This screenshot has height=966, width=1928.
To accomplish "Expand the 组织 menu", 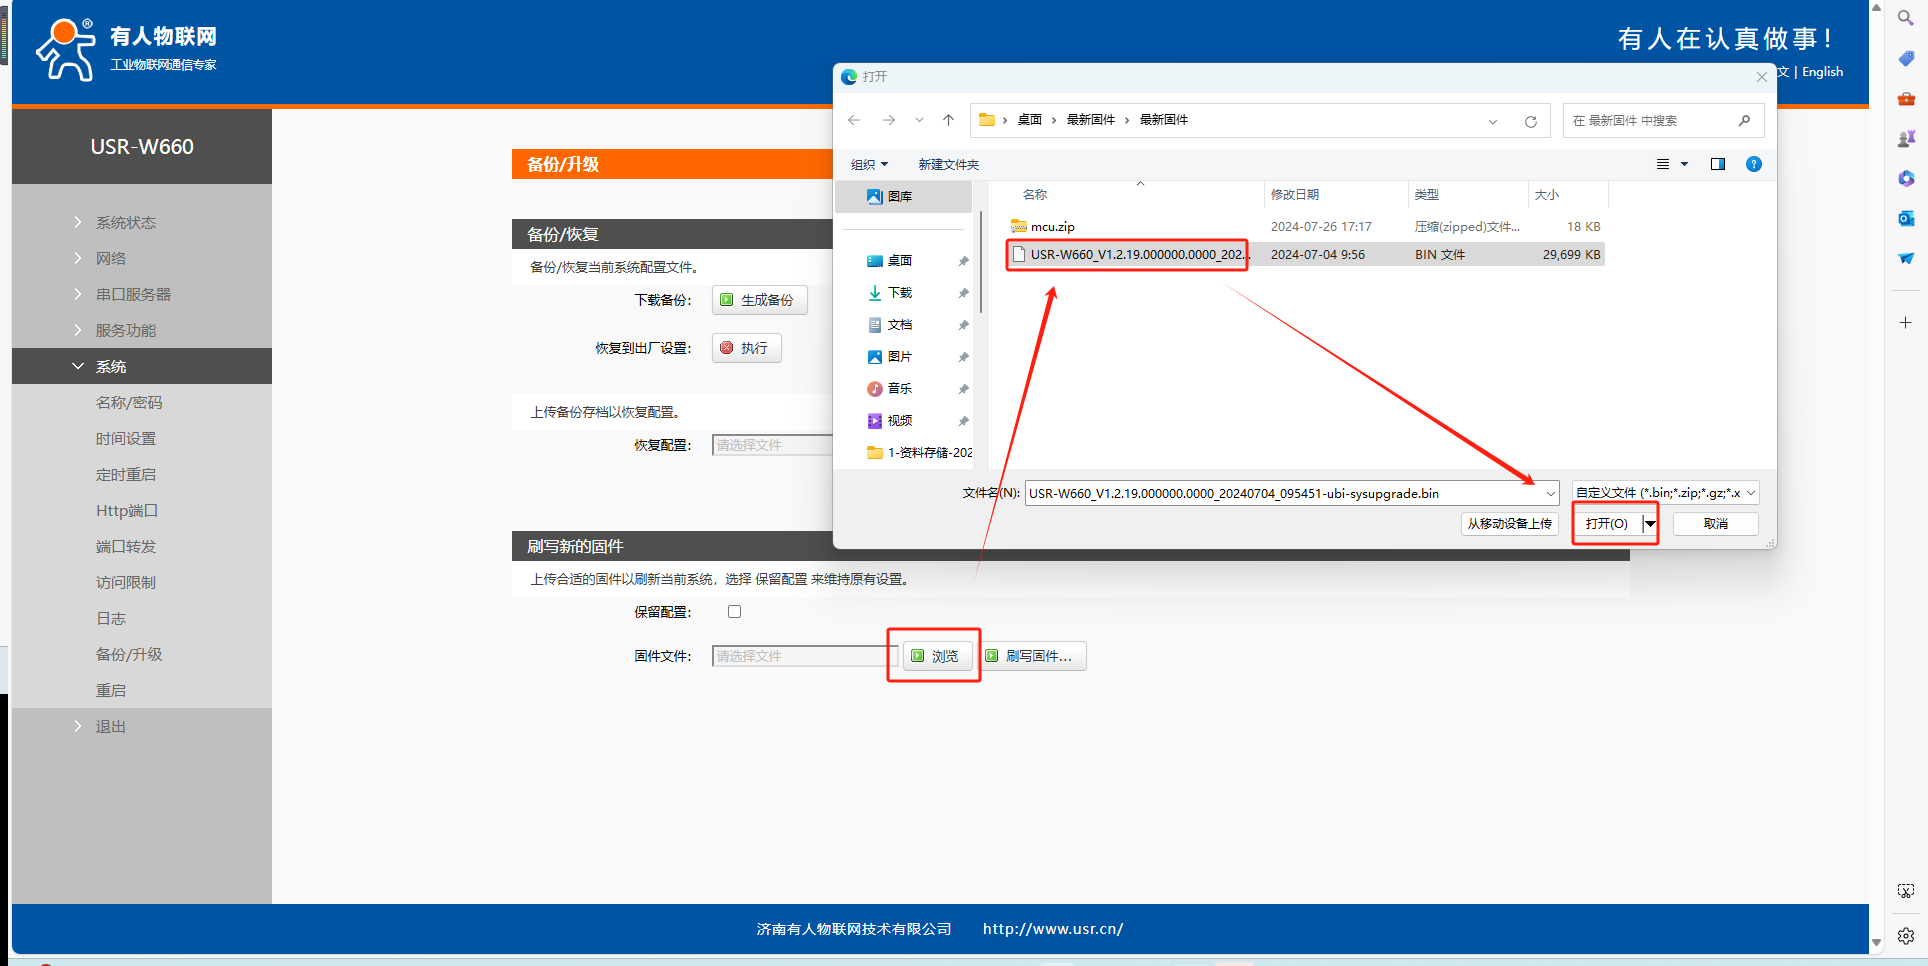I will (x=869, y=164).
